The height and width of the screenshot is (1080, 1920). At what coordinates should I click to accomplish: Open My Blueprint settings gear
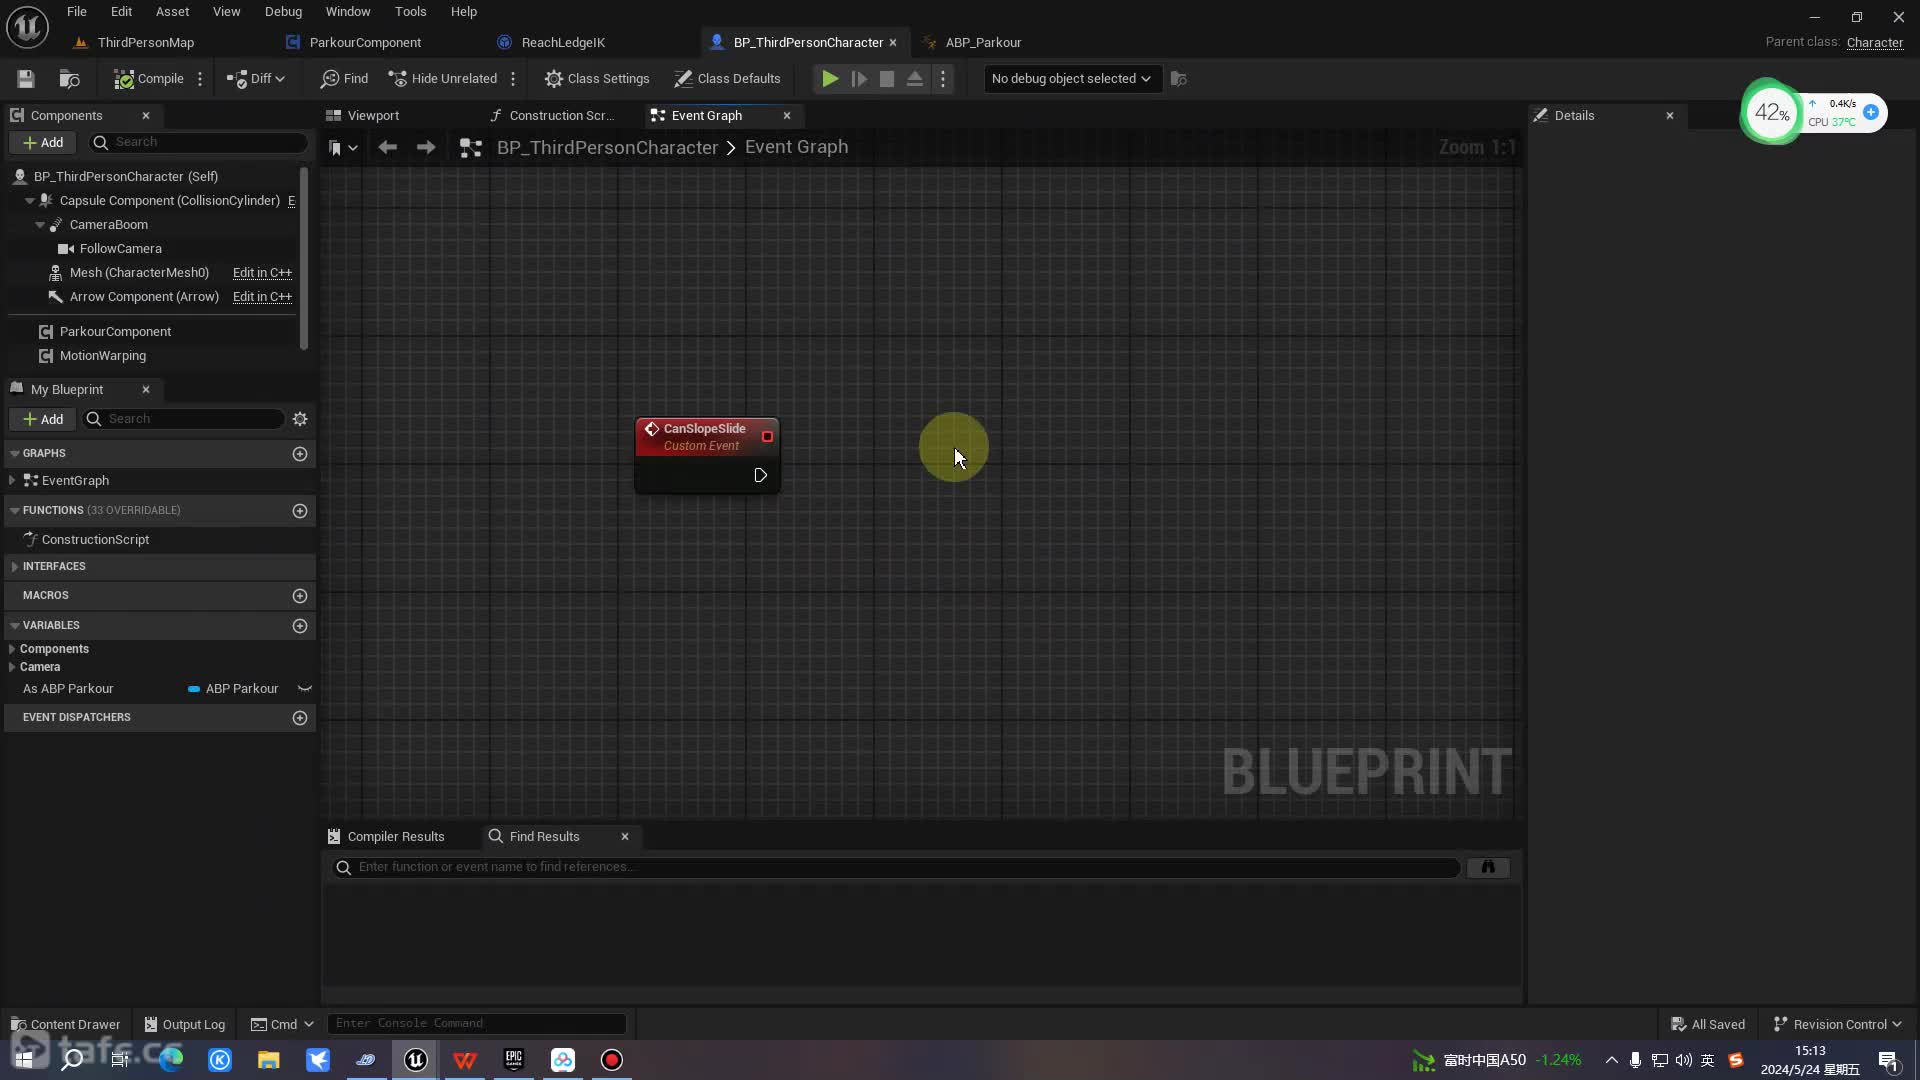click(x=300, y=420)
